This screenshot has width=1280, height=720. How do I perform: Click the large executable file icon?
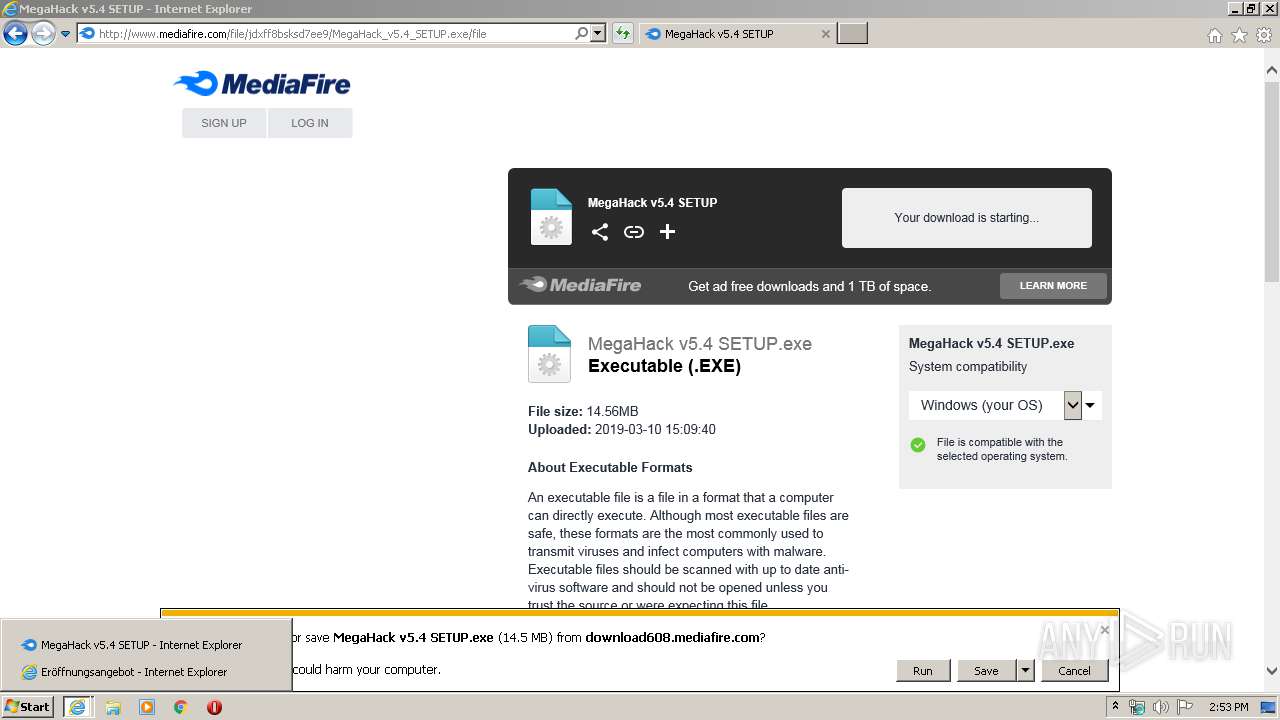(549, 354)
